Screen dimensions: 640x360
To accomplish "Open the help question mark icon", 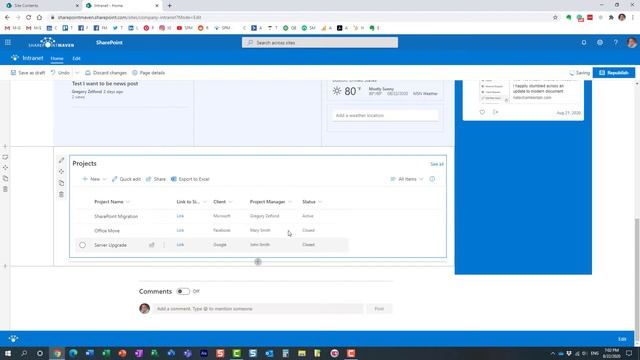I will click(616, 42).
